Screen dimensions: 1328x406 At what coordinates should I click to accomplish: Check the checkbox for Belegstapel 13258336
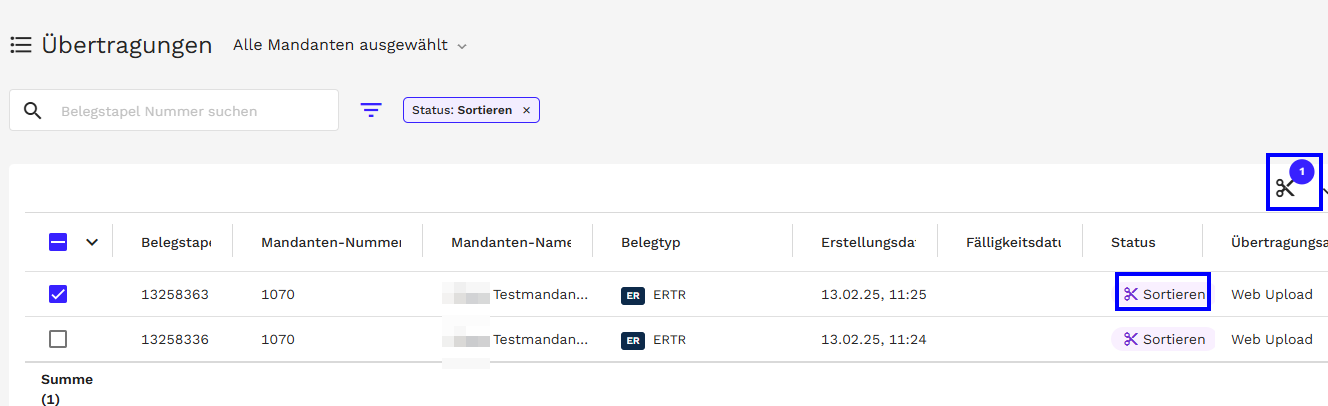tap(58, 339)
